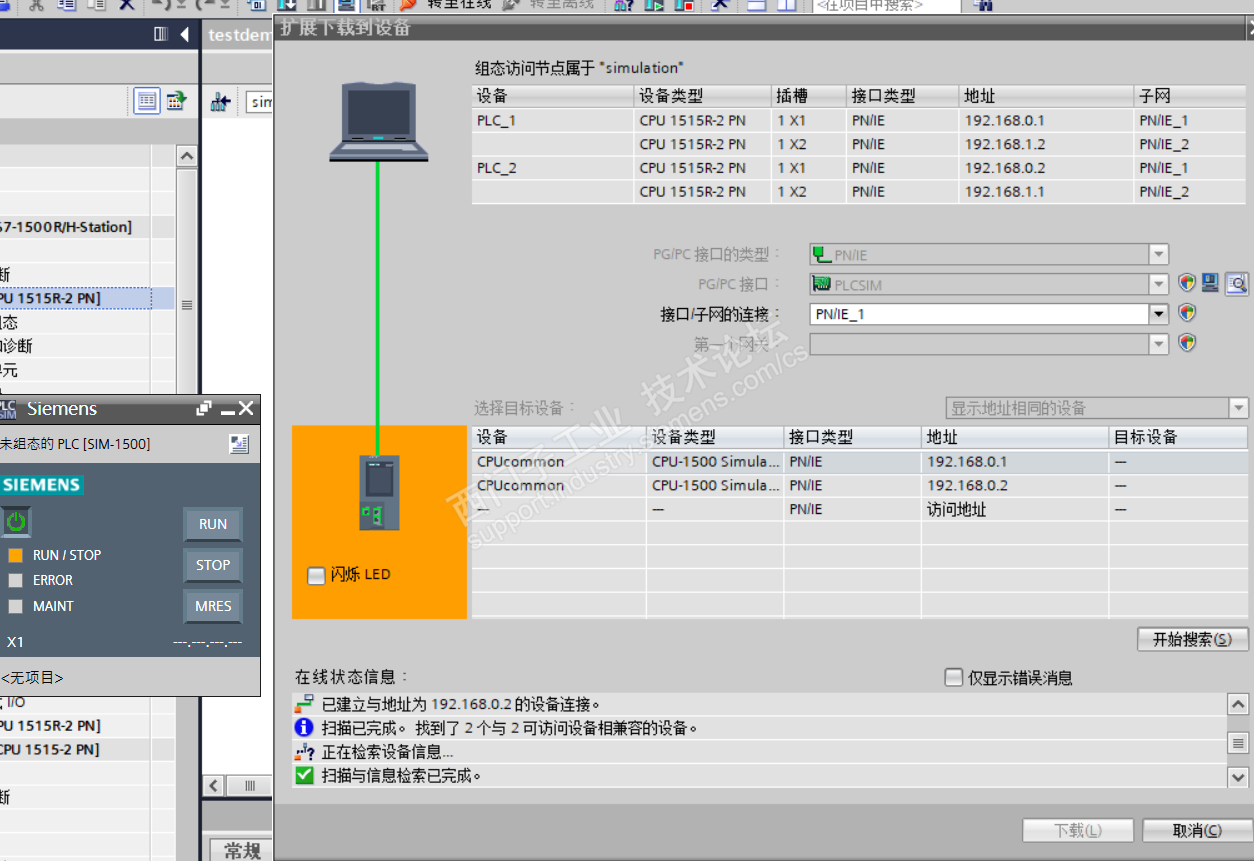Open the PG/PC 接口 PLCSIM dropdown
The width and height of the screenshot is (1254, 861).
1159,285
